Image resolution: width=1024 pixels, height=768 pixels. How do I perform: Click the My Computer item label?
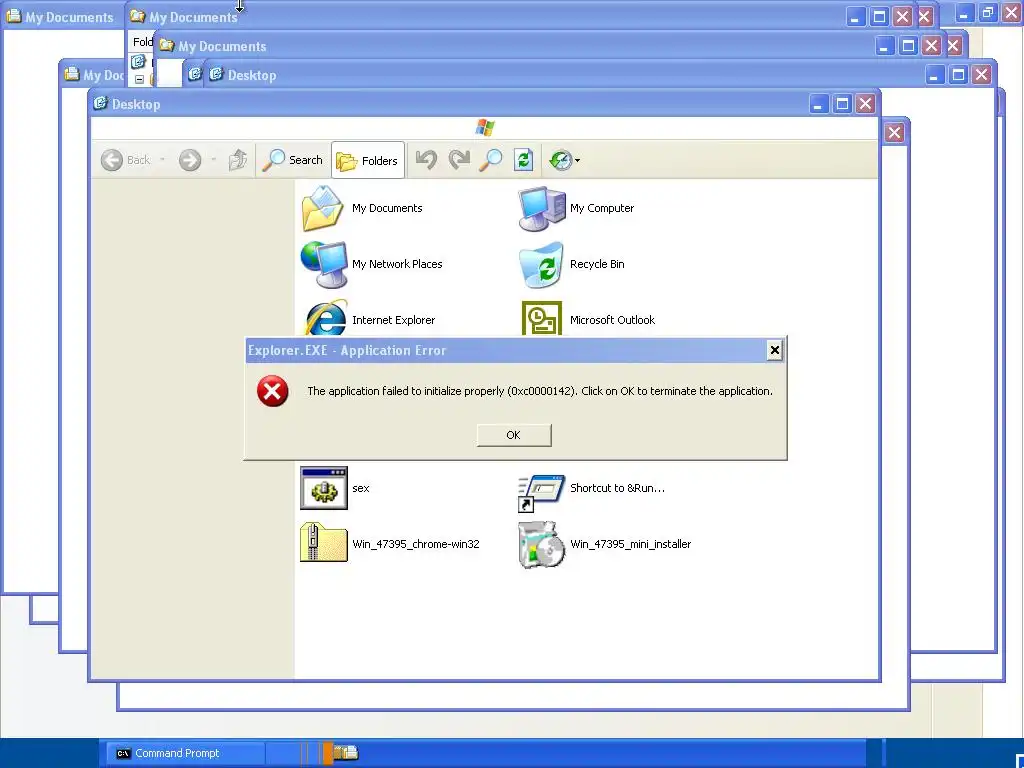tap(602, 208)
